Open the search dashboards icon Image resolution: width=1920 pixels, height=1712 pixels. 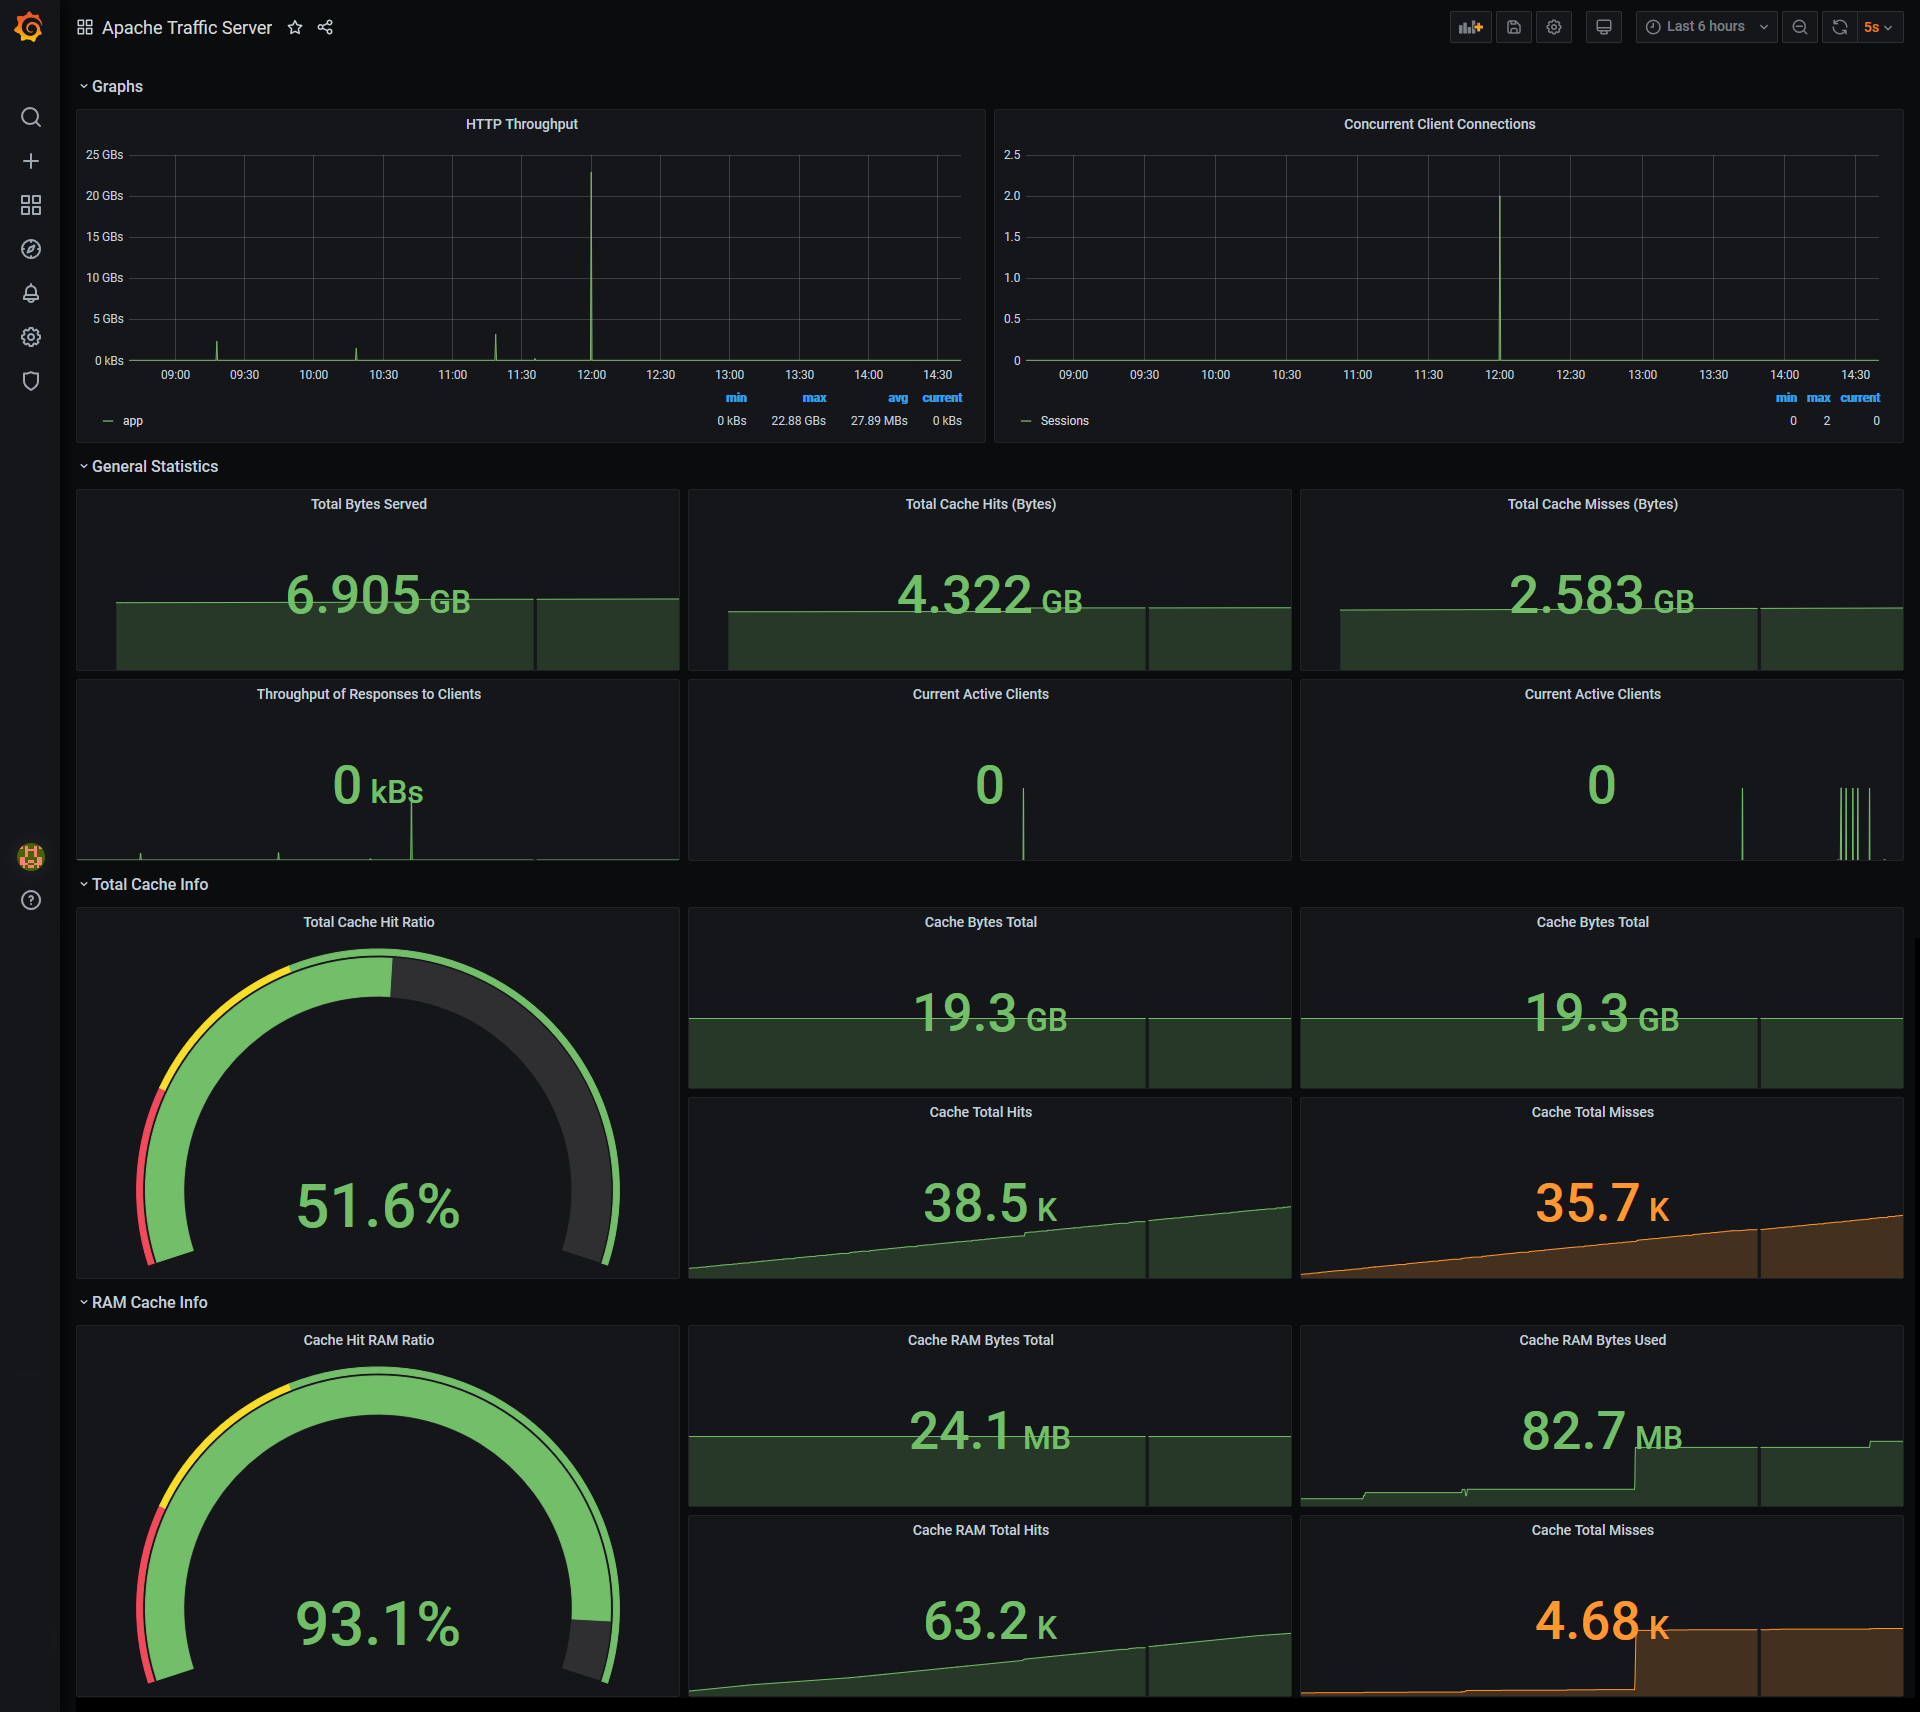(x=31, y=118)
